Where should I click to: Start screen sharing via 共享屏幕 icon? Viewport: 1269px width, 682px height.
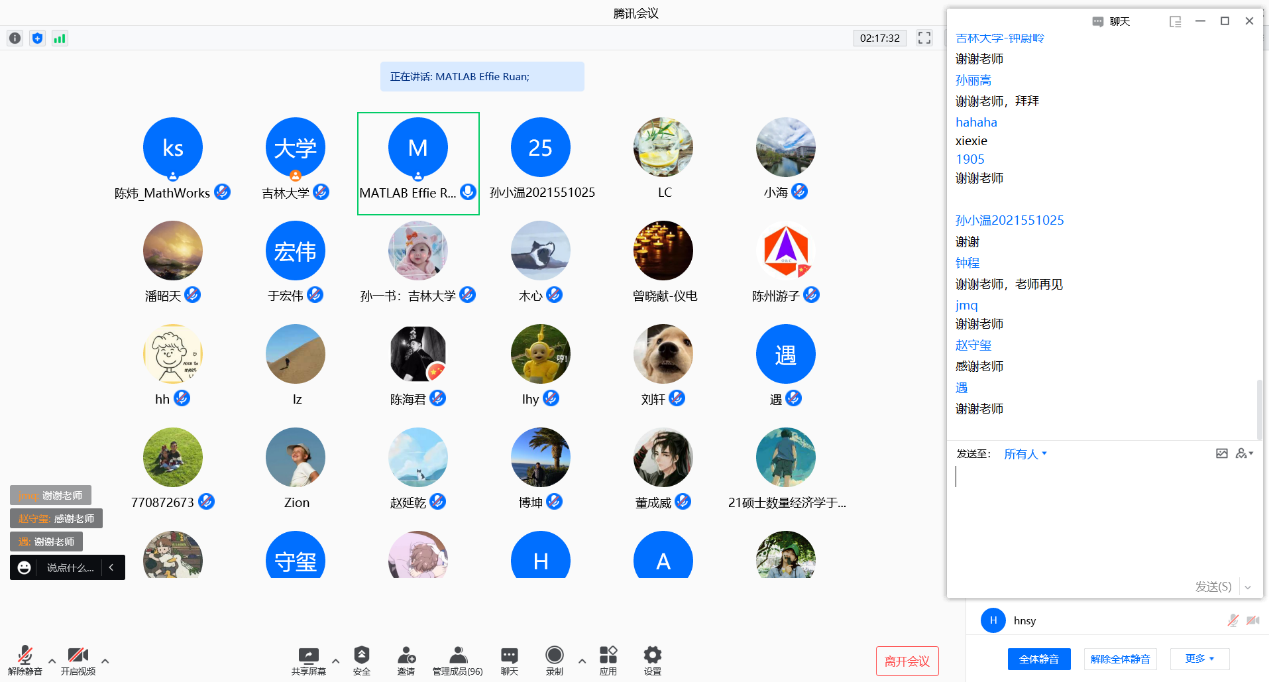coord(308,658)
